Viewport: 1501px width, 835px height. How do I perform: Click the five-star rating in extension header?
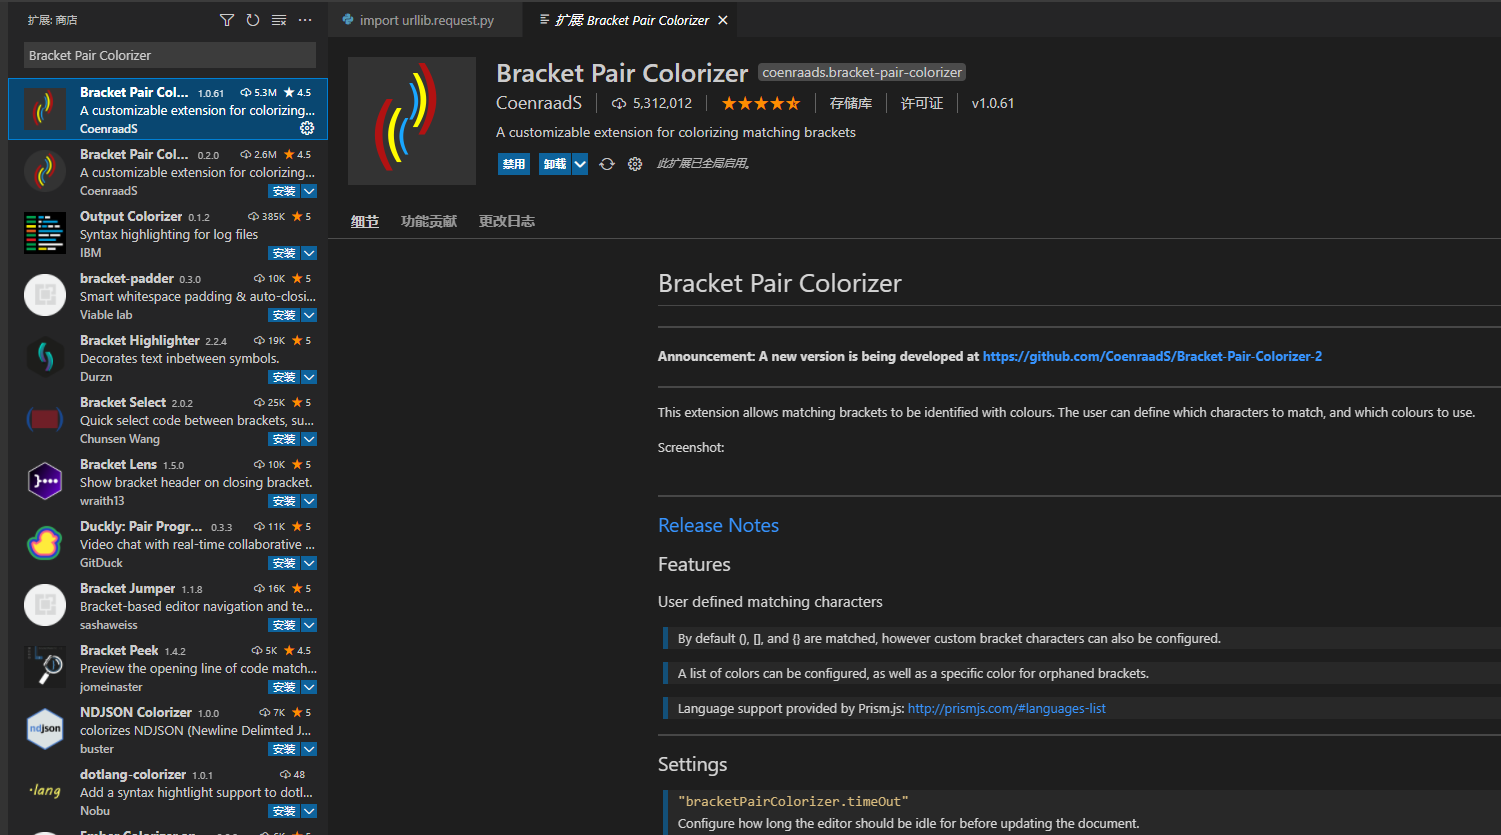(761, 103)
